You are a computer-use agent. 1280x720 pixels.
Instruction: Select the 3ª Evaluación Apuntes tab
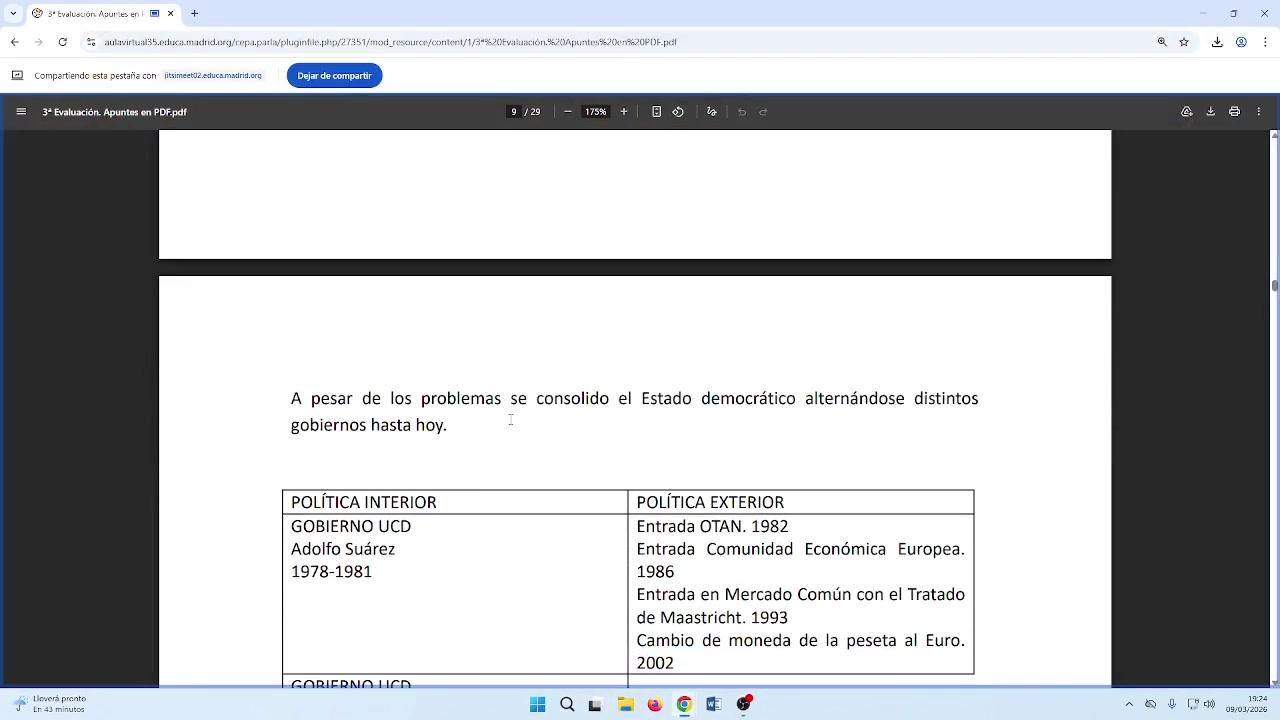click(x=103, y=14)
